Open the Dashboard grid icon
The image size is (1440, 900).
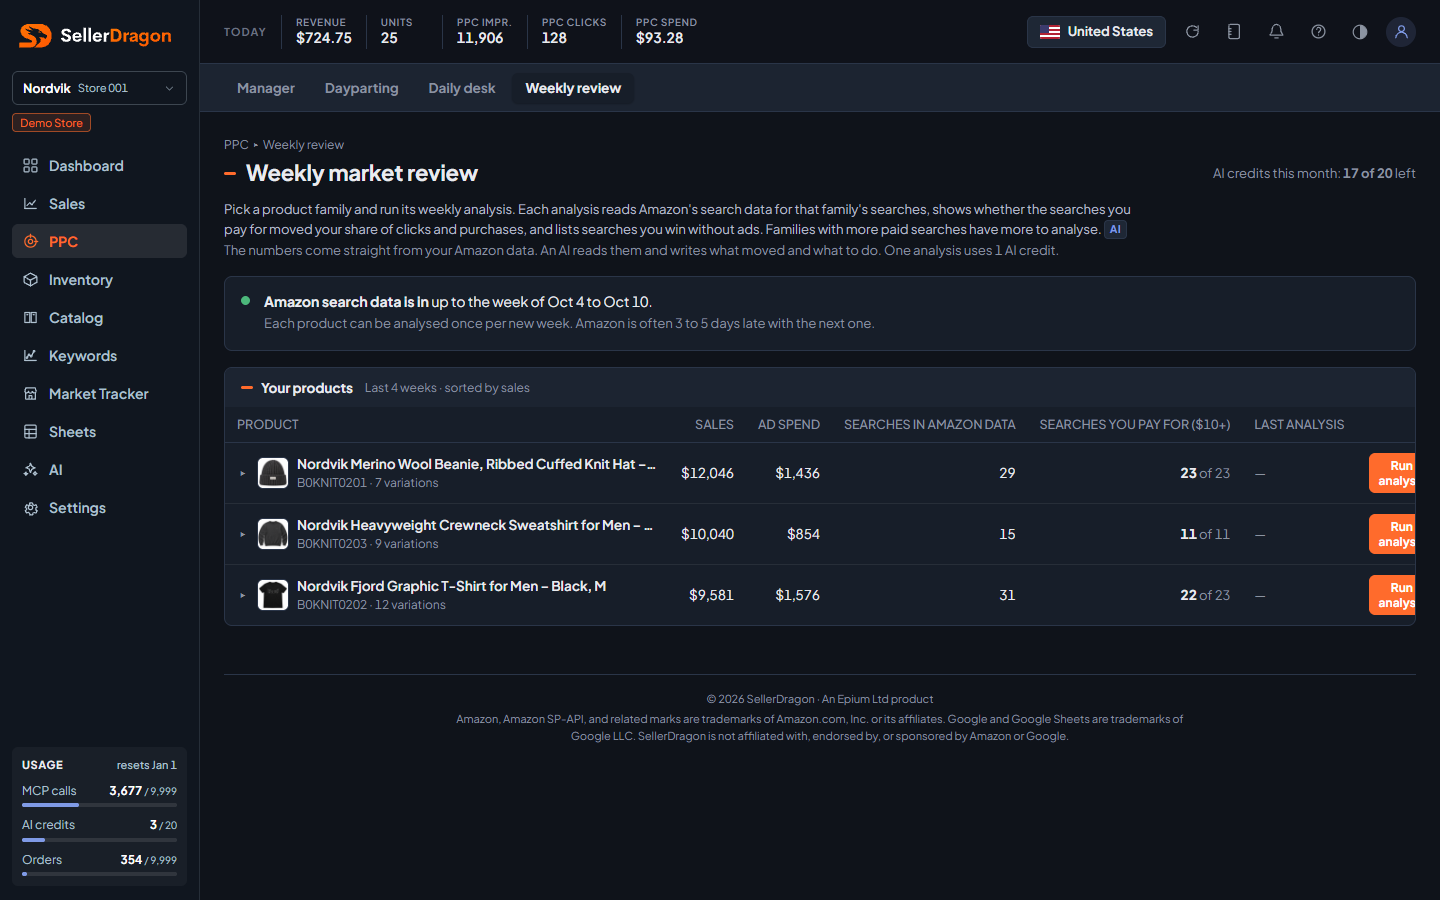point(31,166)
